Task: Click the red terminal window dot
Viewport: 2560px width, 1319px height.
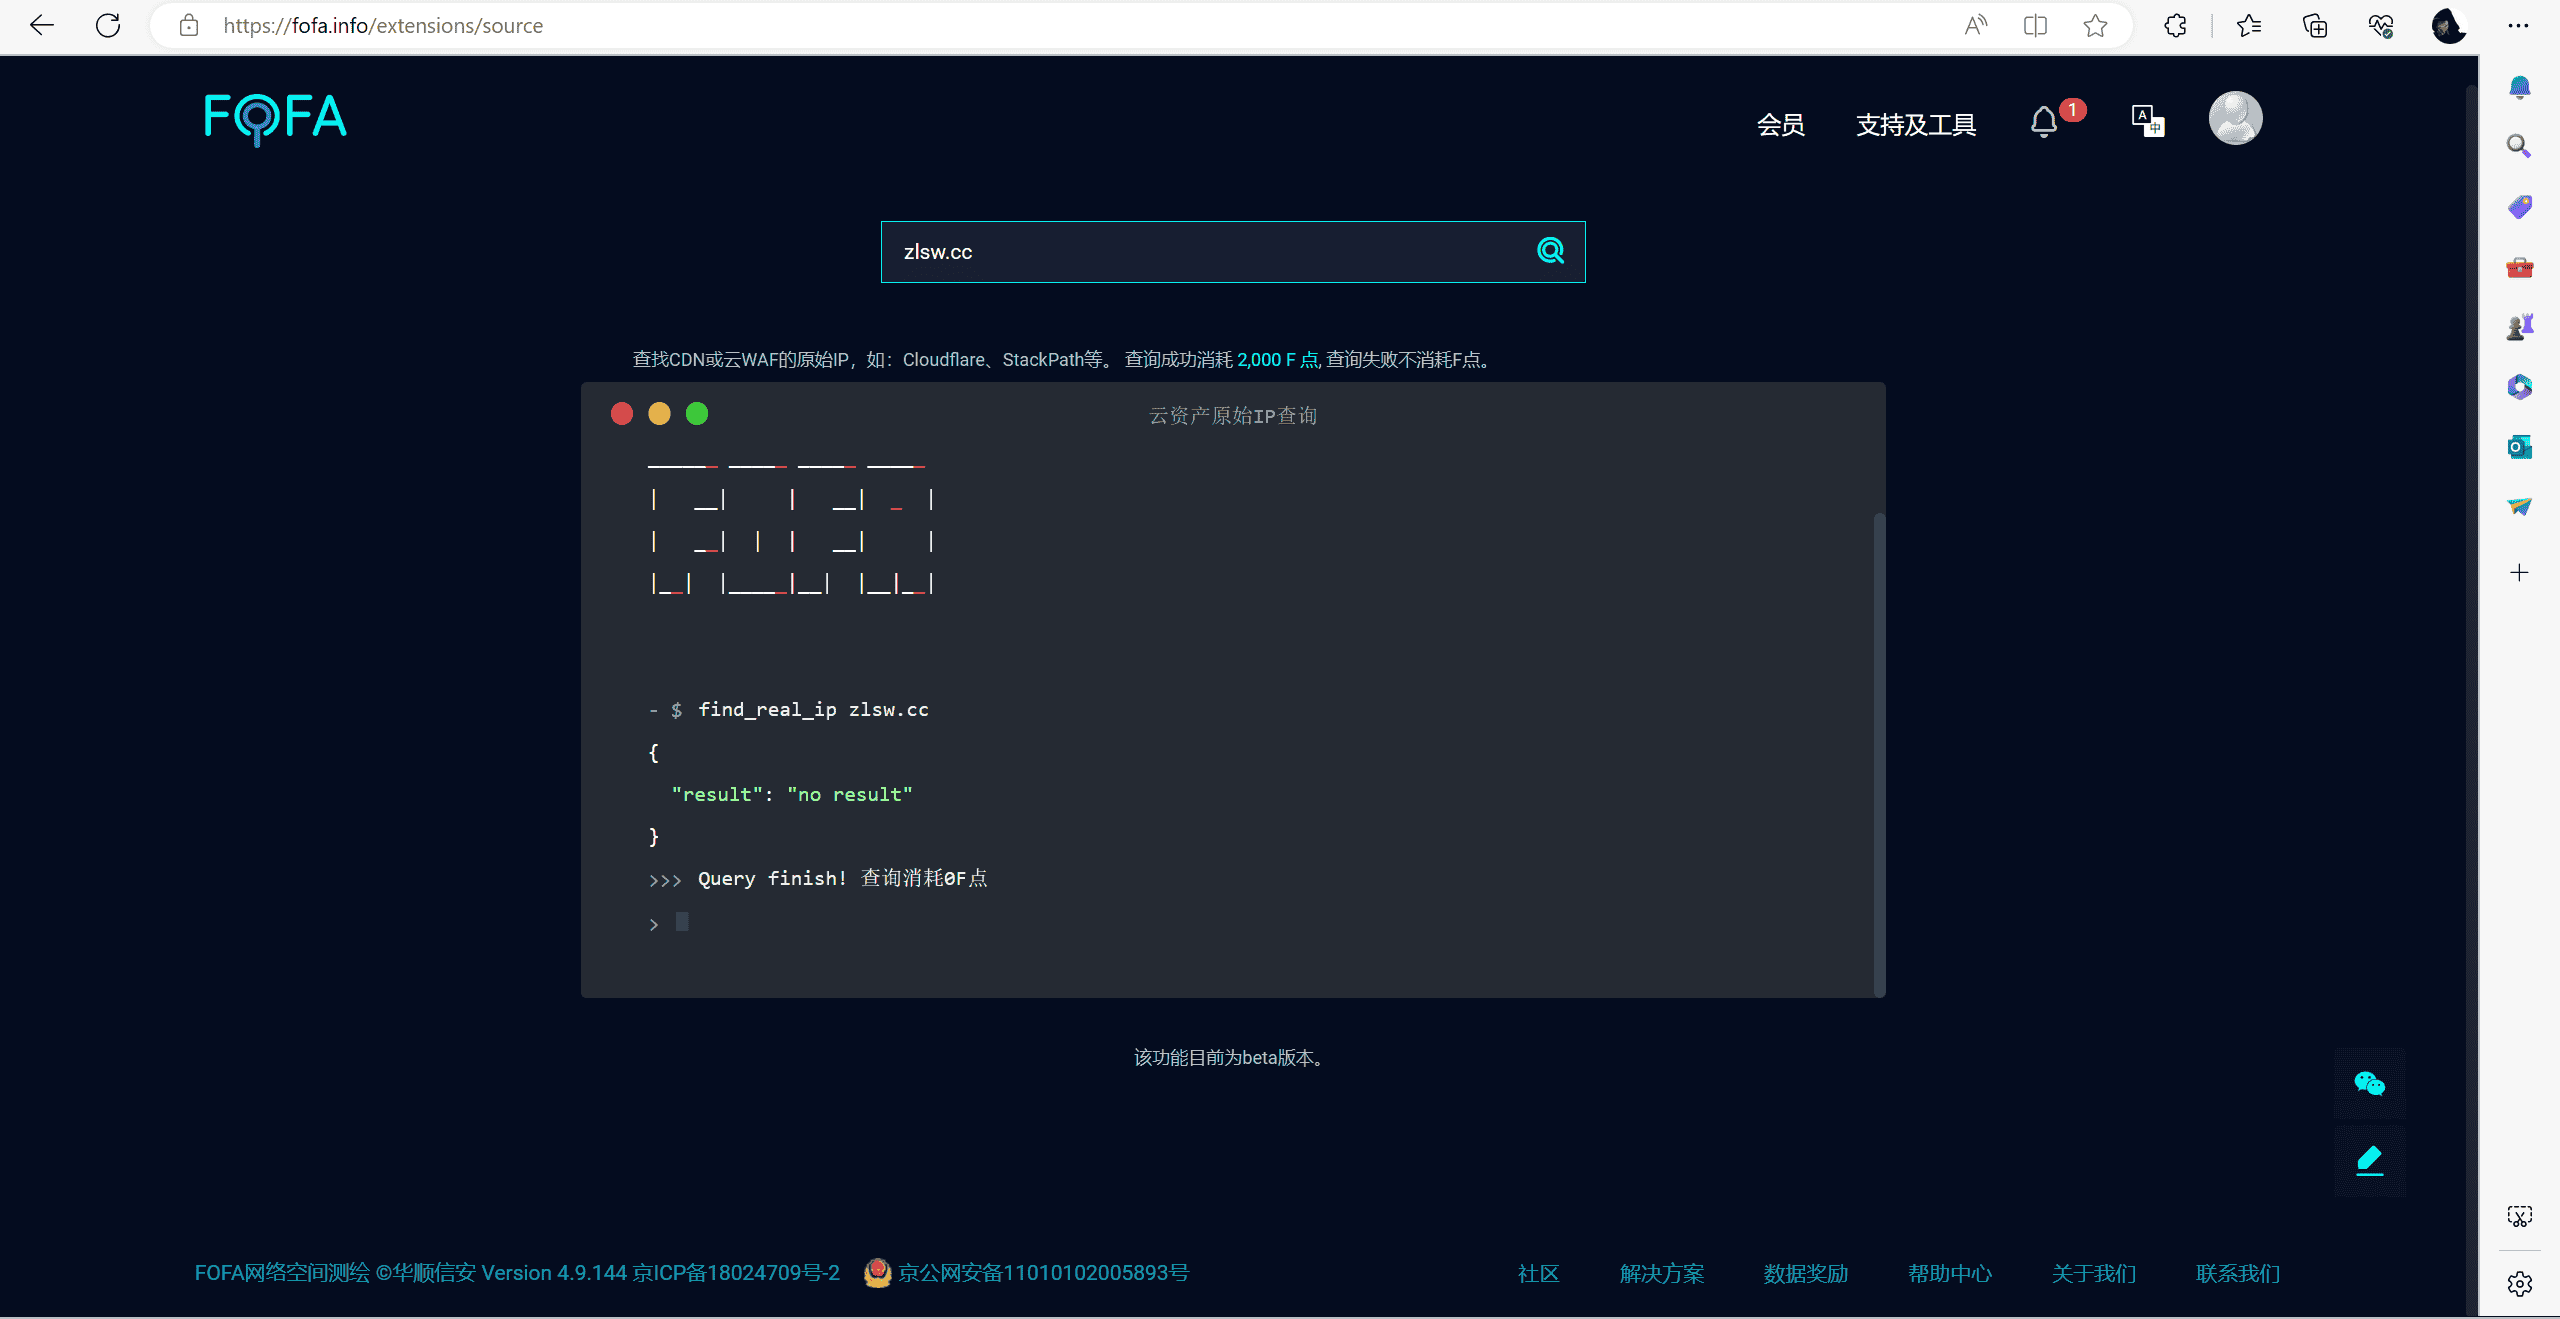Action: (622, 414)
